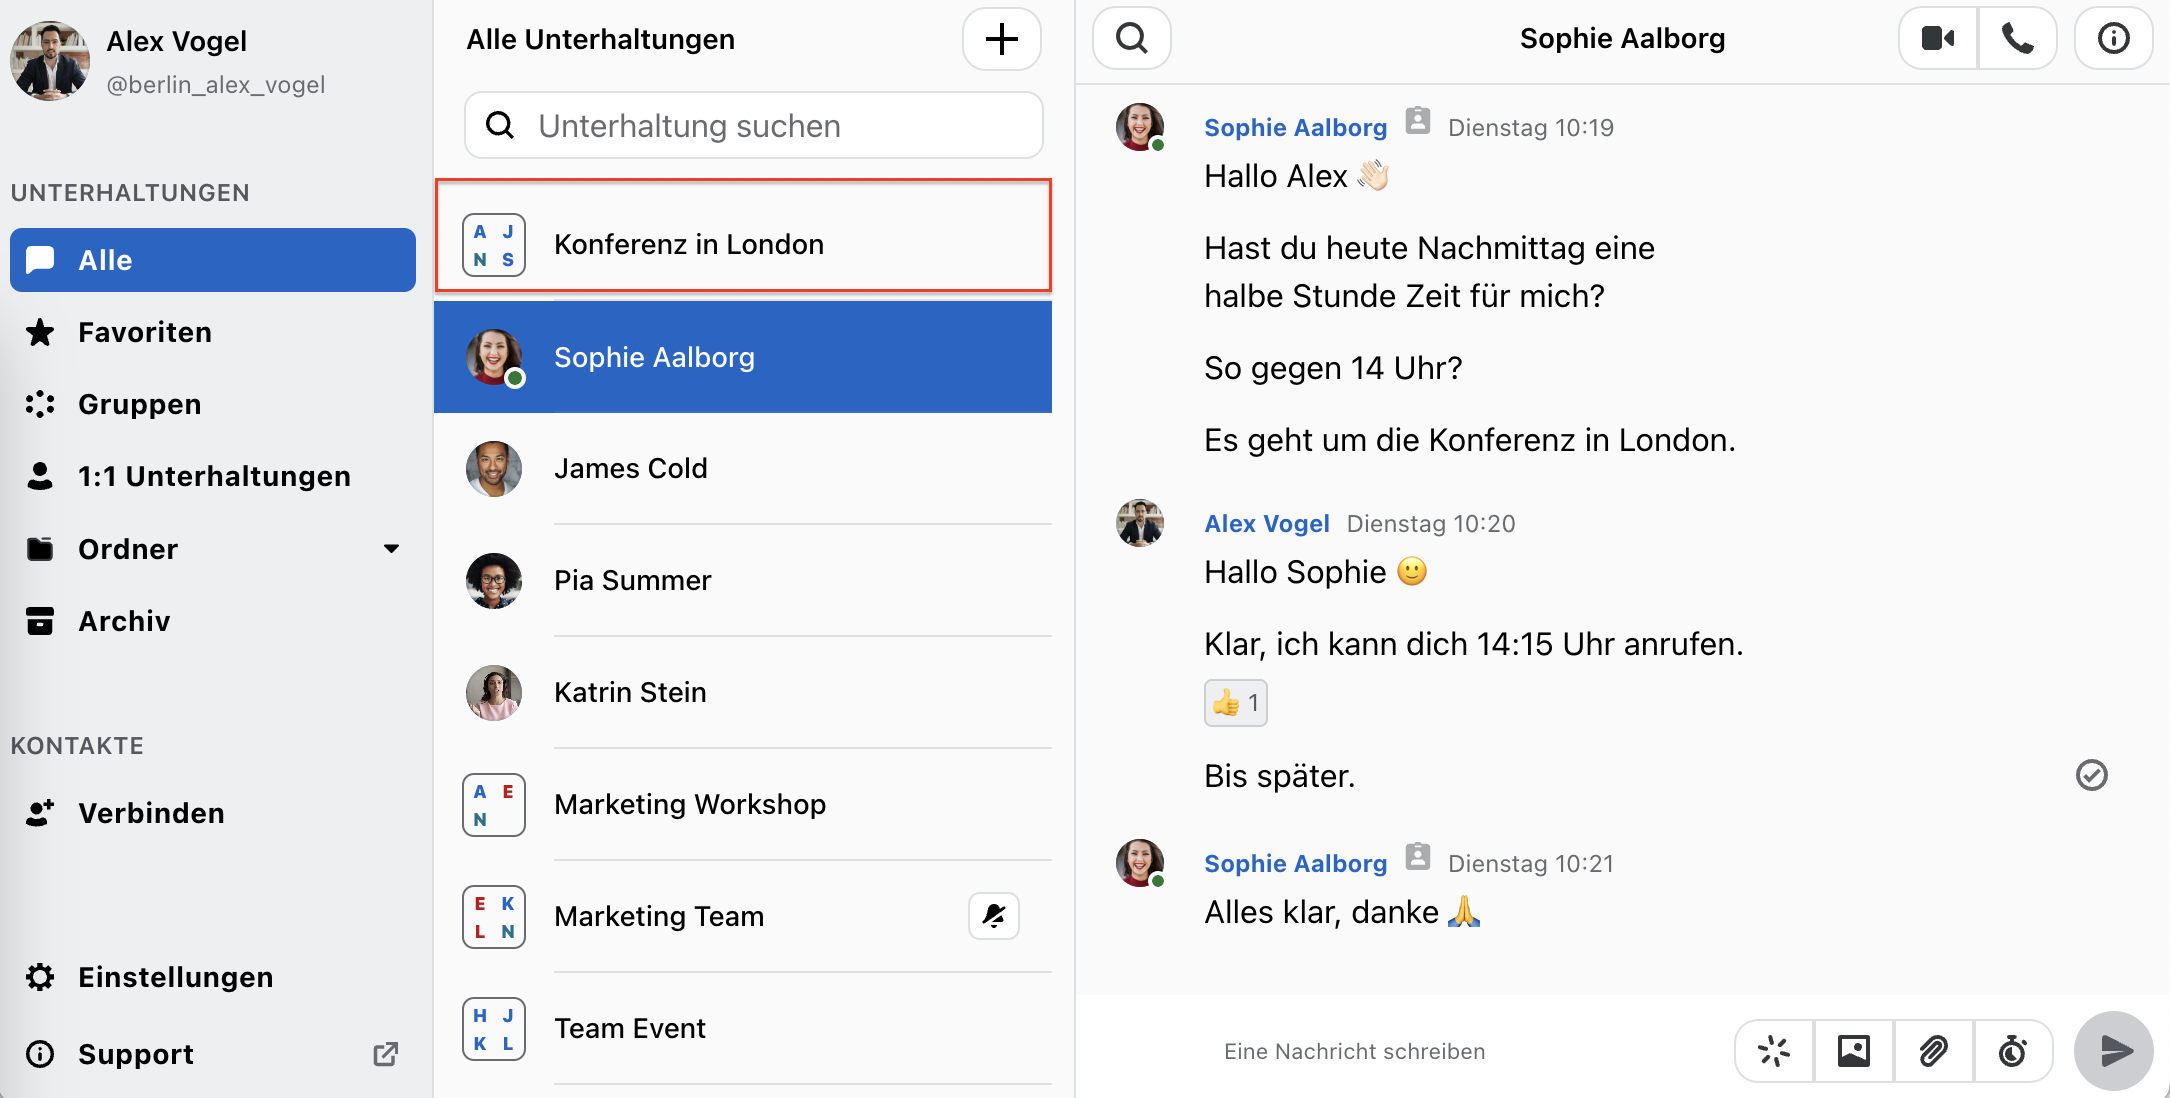Image resolution: width=2170 pixels, height=1098 pixels.
Task: Click the guest badge icon beside Dienstag 10:19
Action: 1418,121
